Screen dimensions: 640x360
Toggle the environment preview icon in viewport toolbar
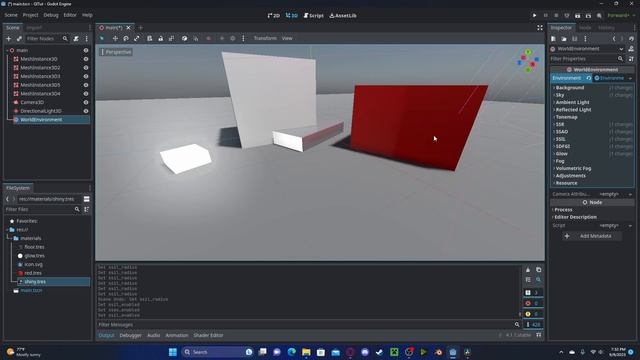point(233,38)
